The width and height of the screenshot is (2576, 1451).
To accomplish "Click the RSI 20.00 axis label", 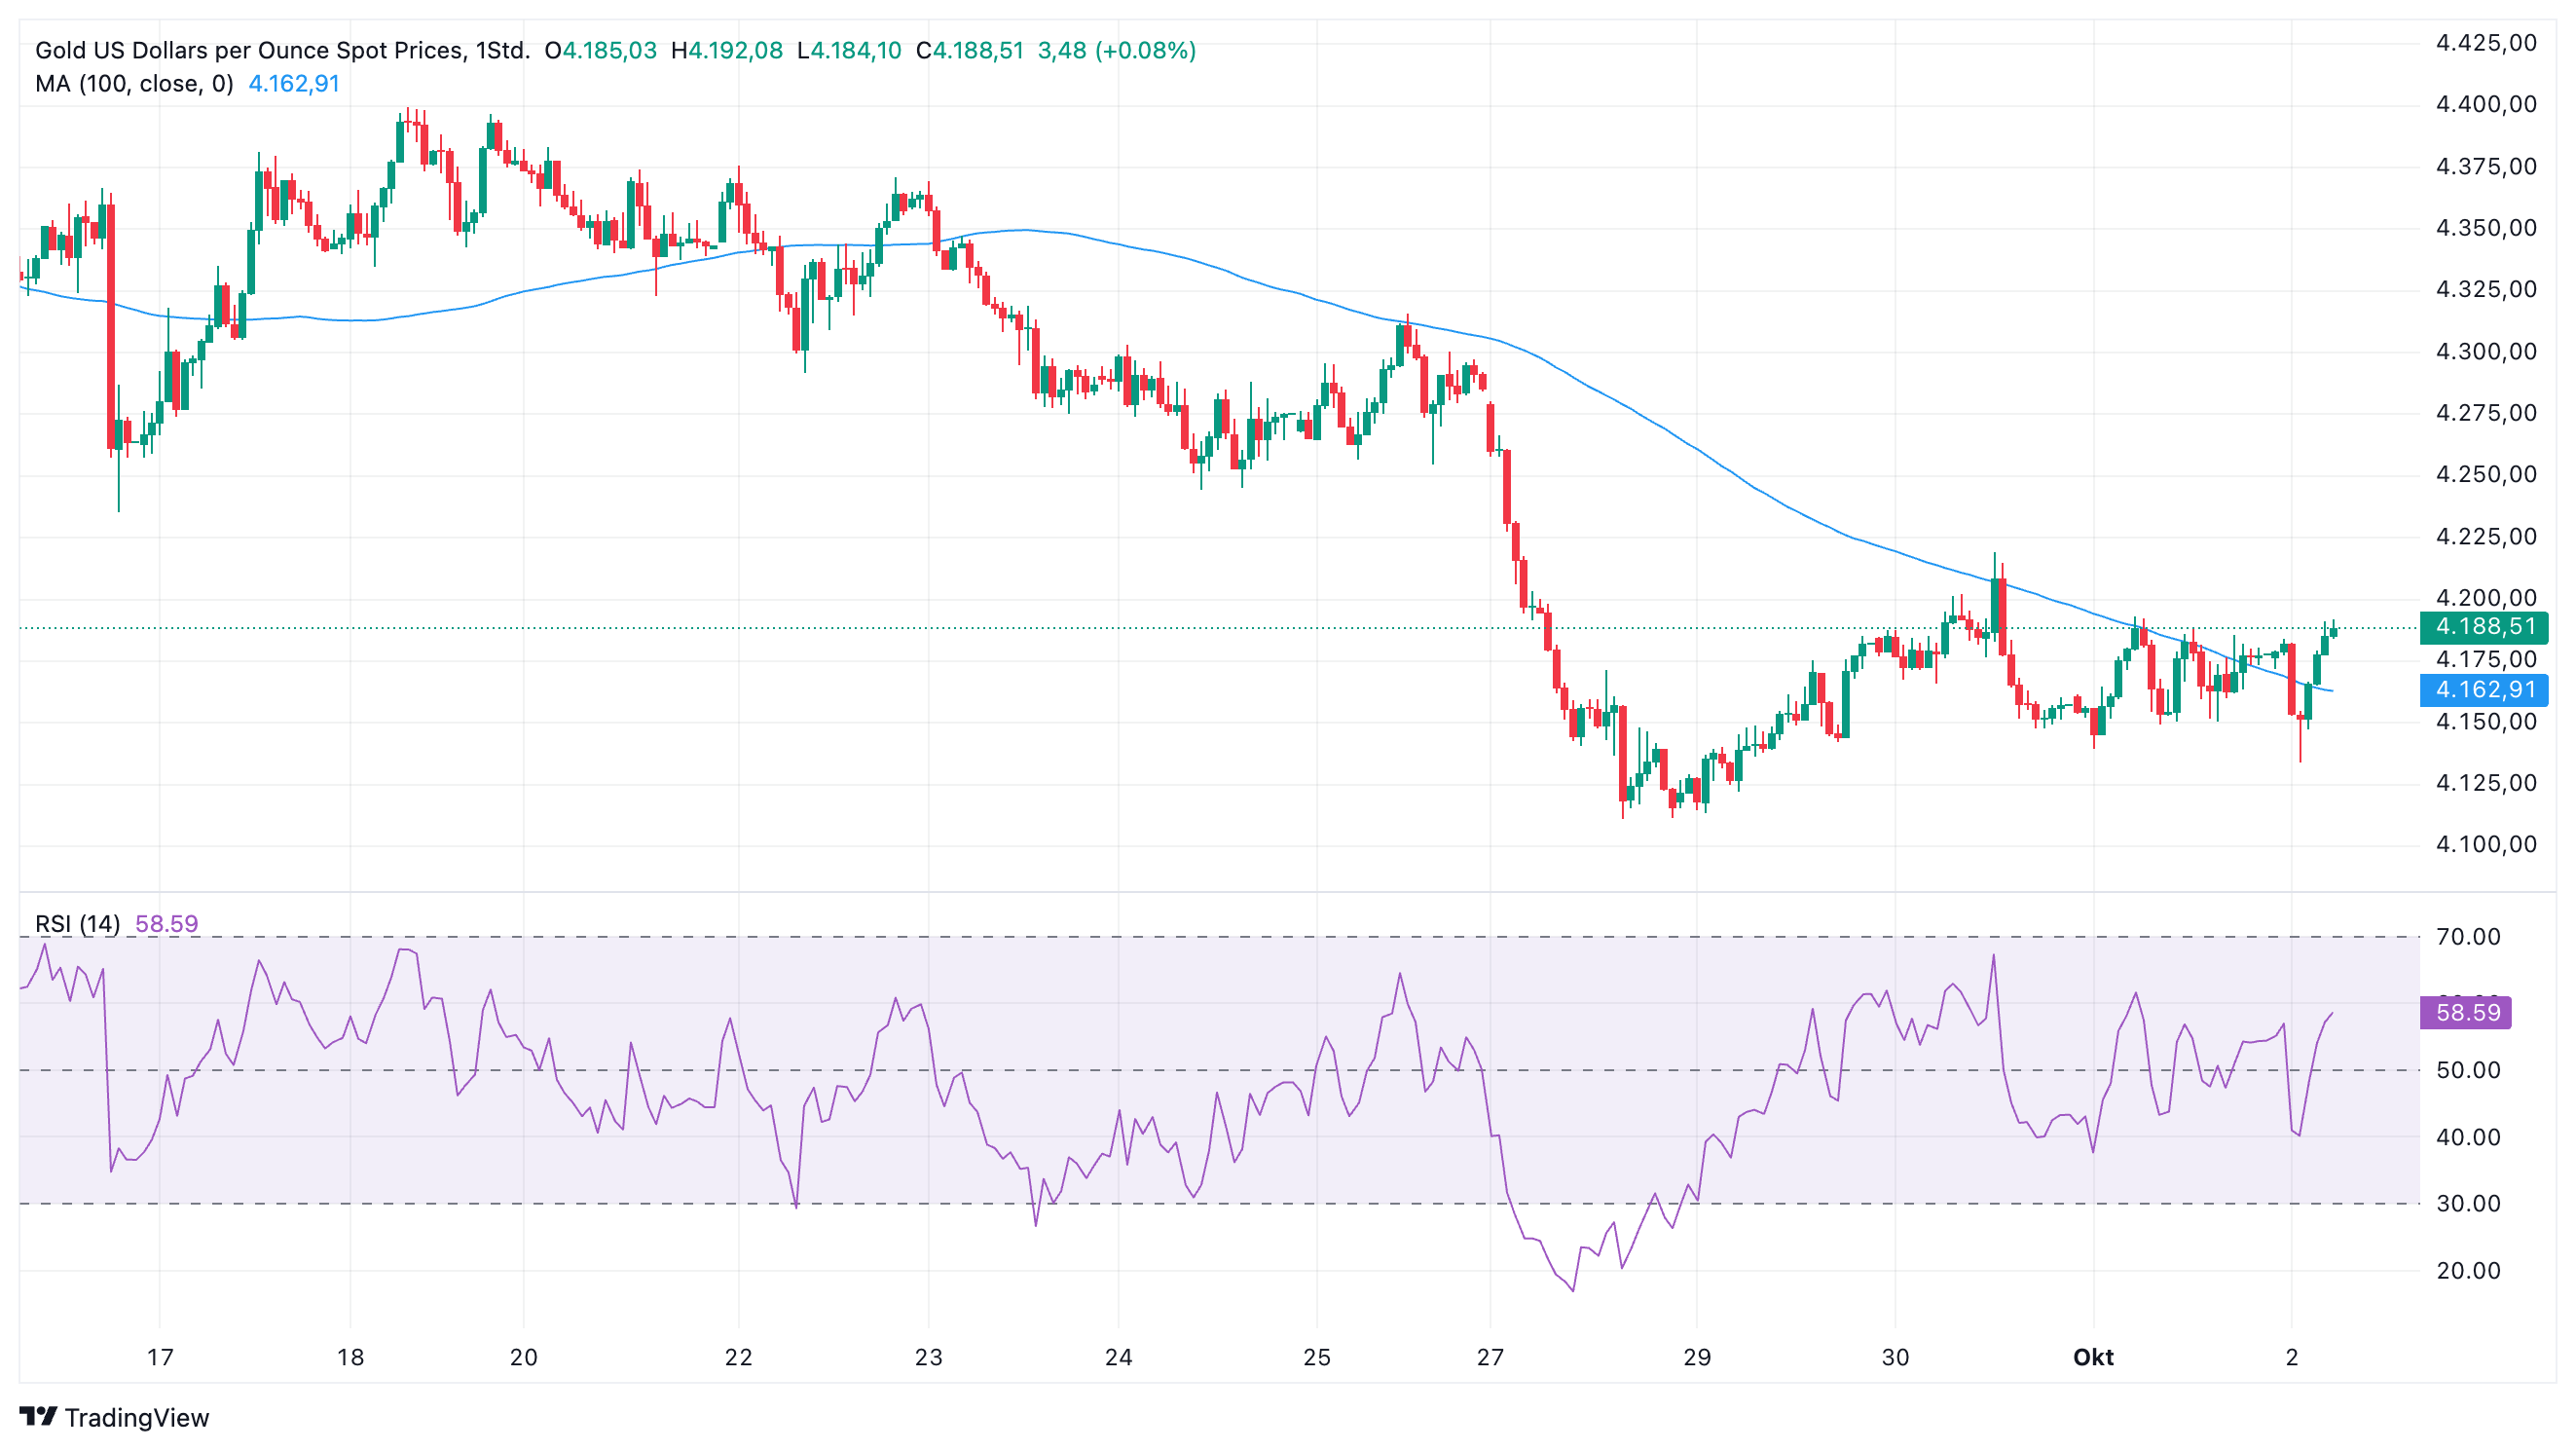I will pos(2468,1270).
